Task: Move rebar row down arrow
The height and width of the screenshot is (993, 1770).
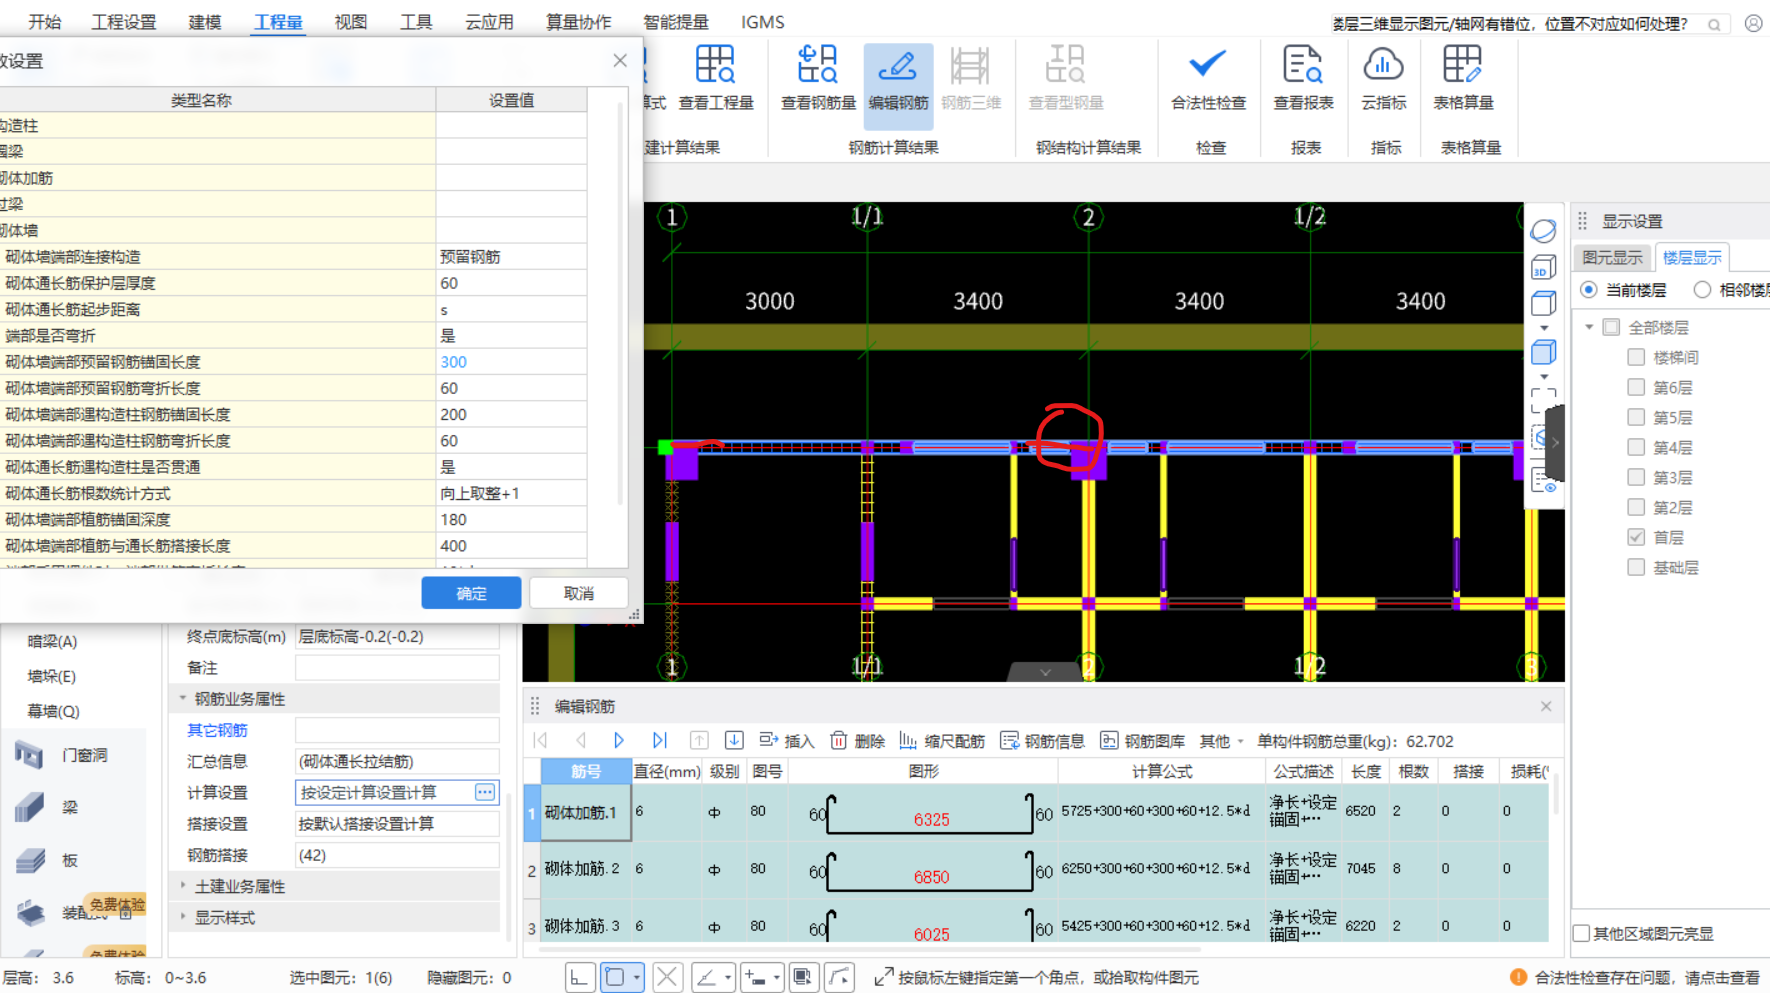Action: point(734,740)
